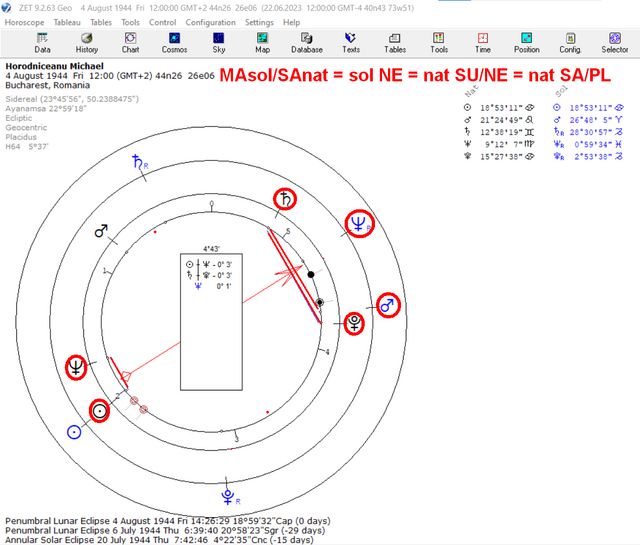Image resolution: width=640 pixels, height=545 pixels.
Task: Click the Position toolbar icon
Action: pyautogui.click(x=527, y=43)
